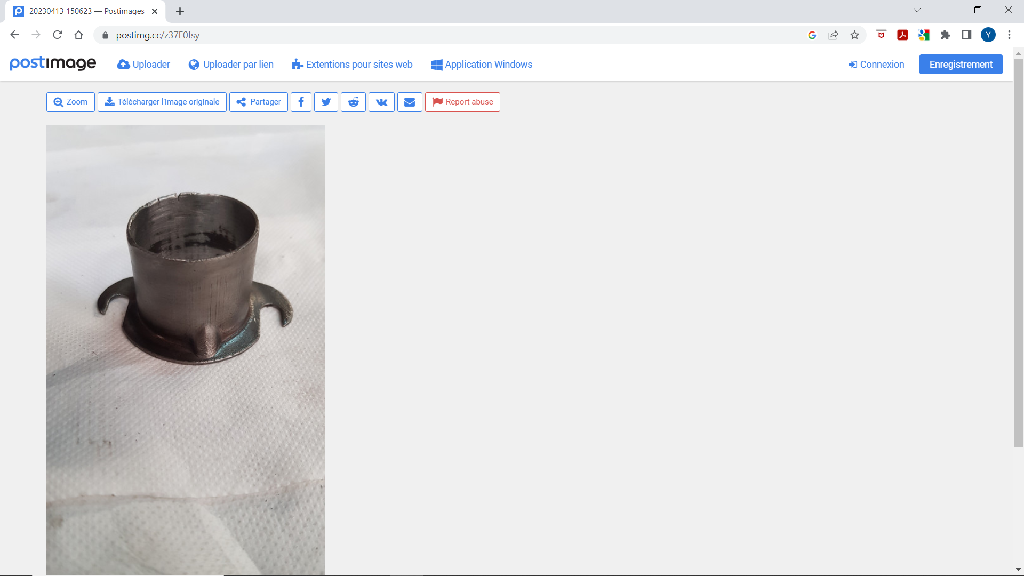Send image by email envelope icon

pyautogui.click(x=408, y=102)
